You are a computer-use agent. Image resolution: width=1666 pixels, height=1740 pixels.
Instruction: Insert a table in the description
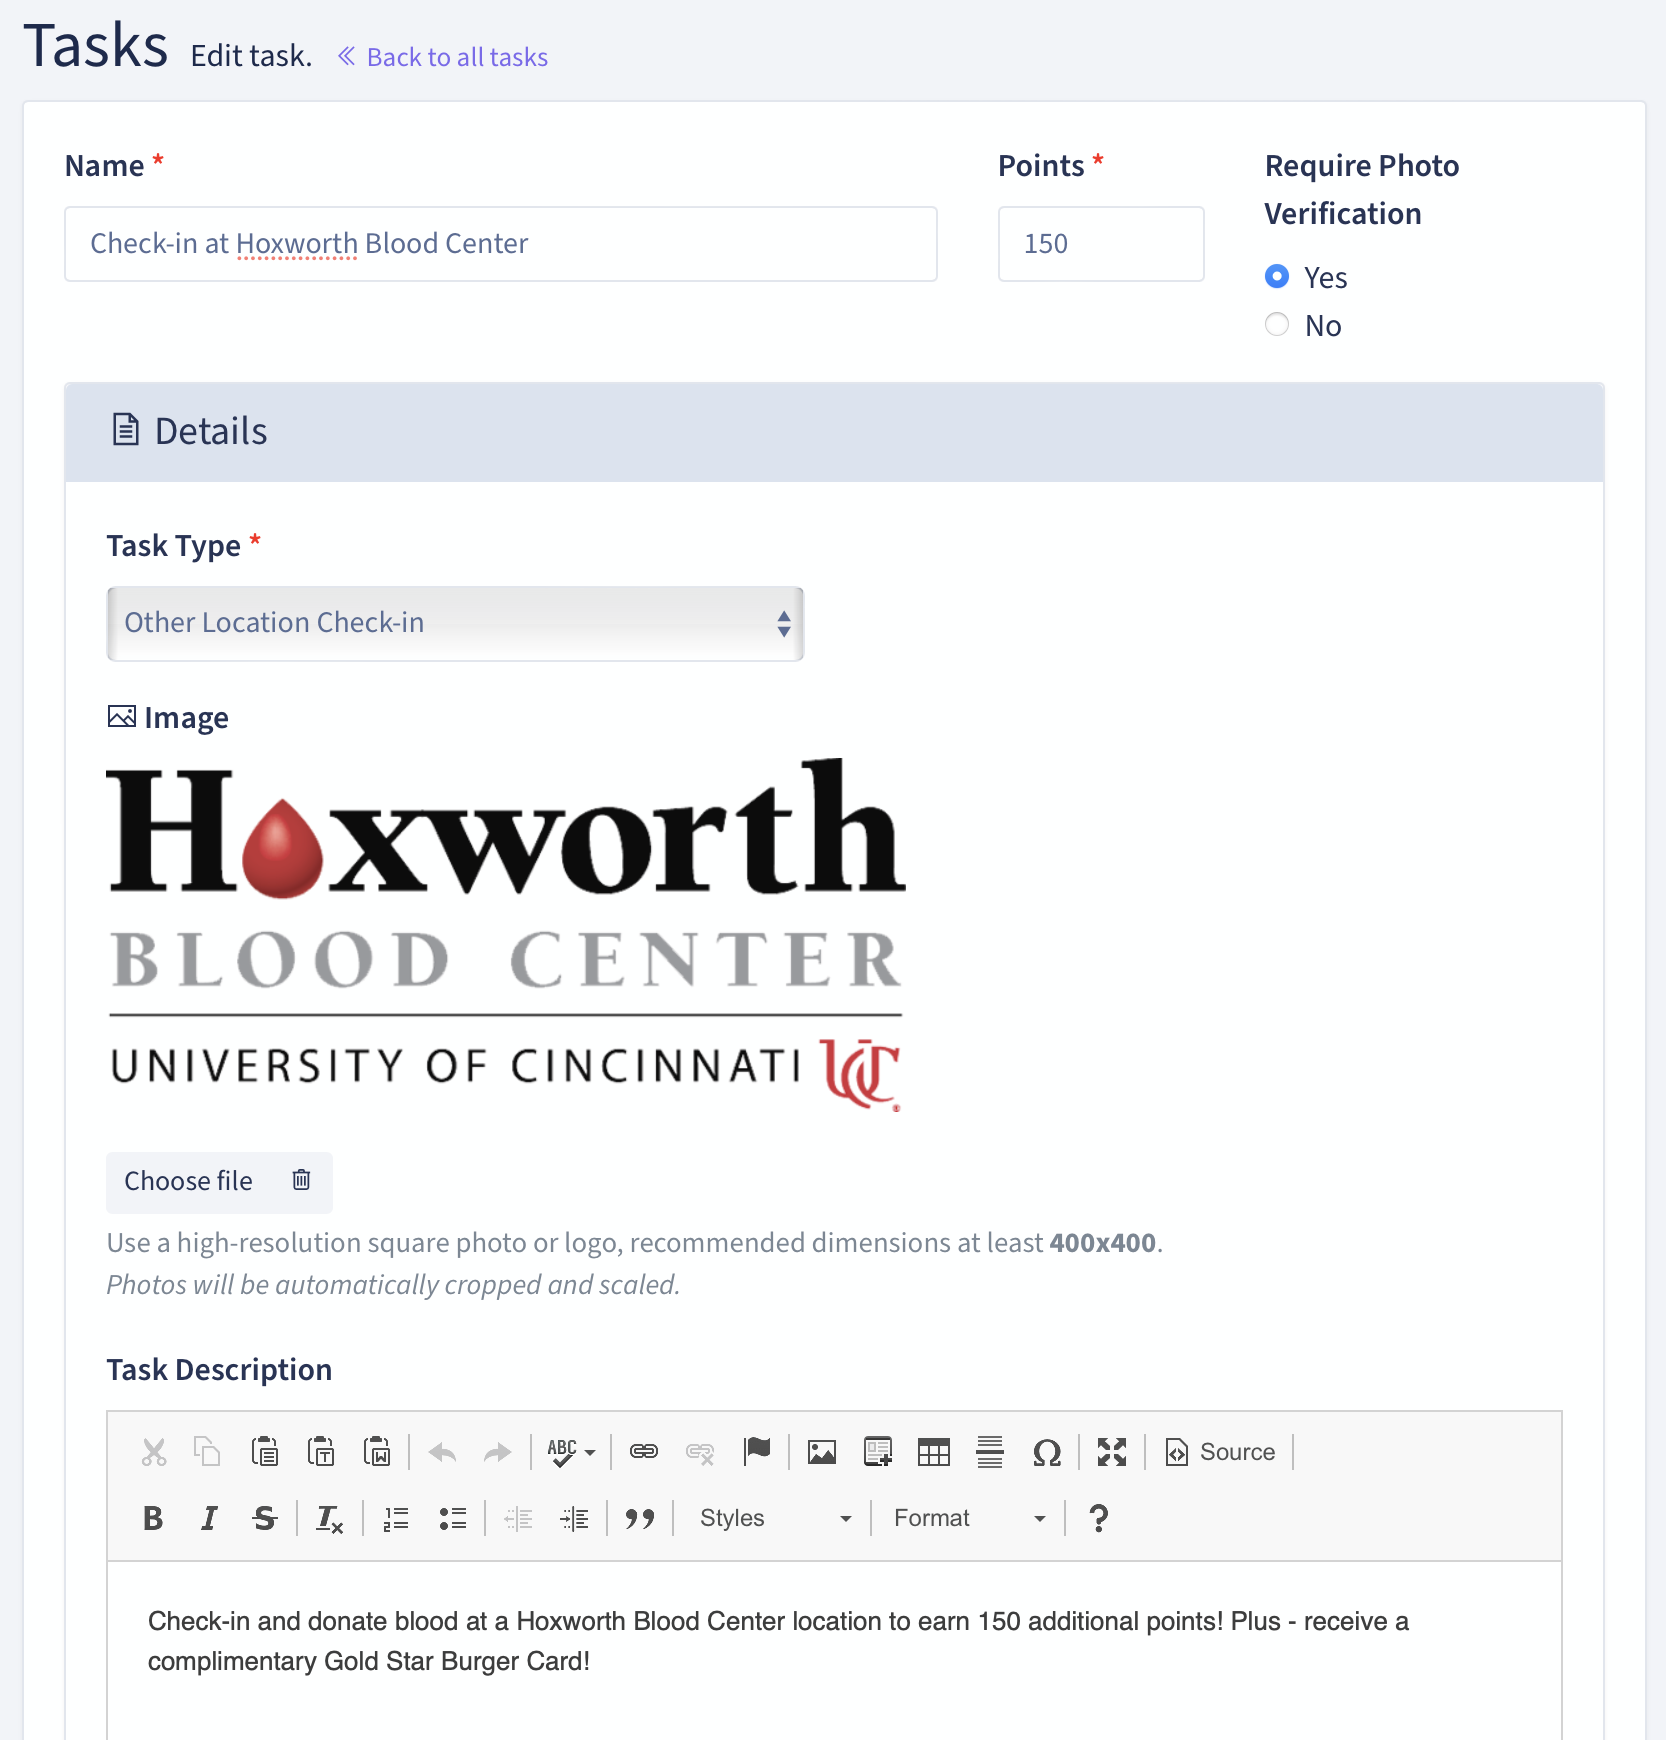point(934,1452)
